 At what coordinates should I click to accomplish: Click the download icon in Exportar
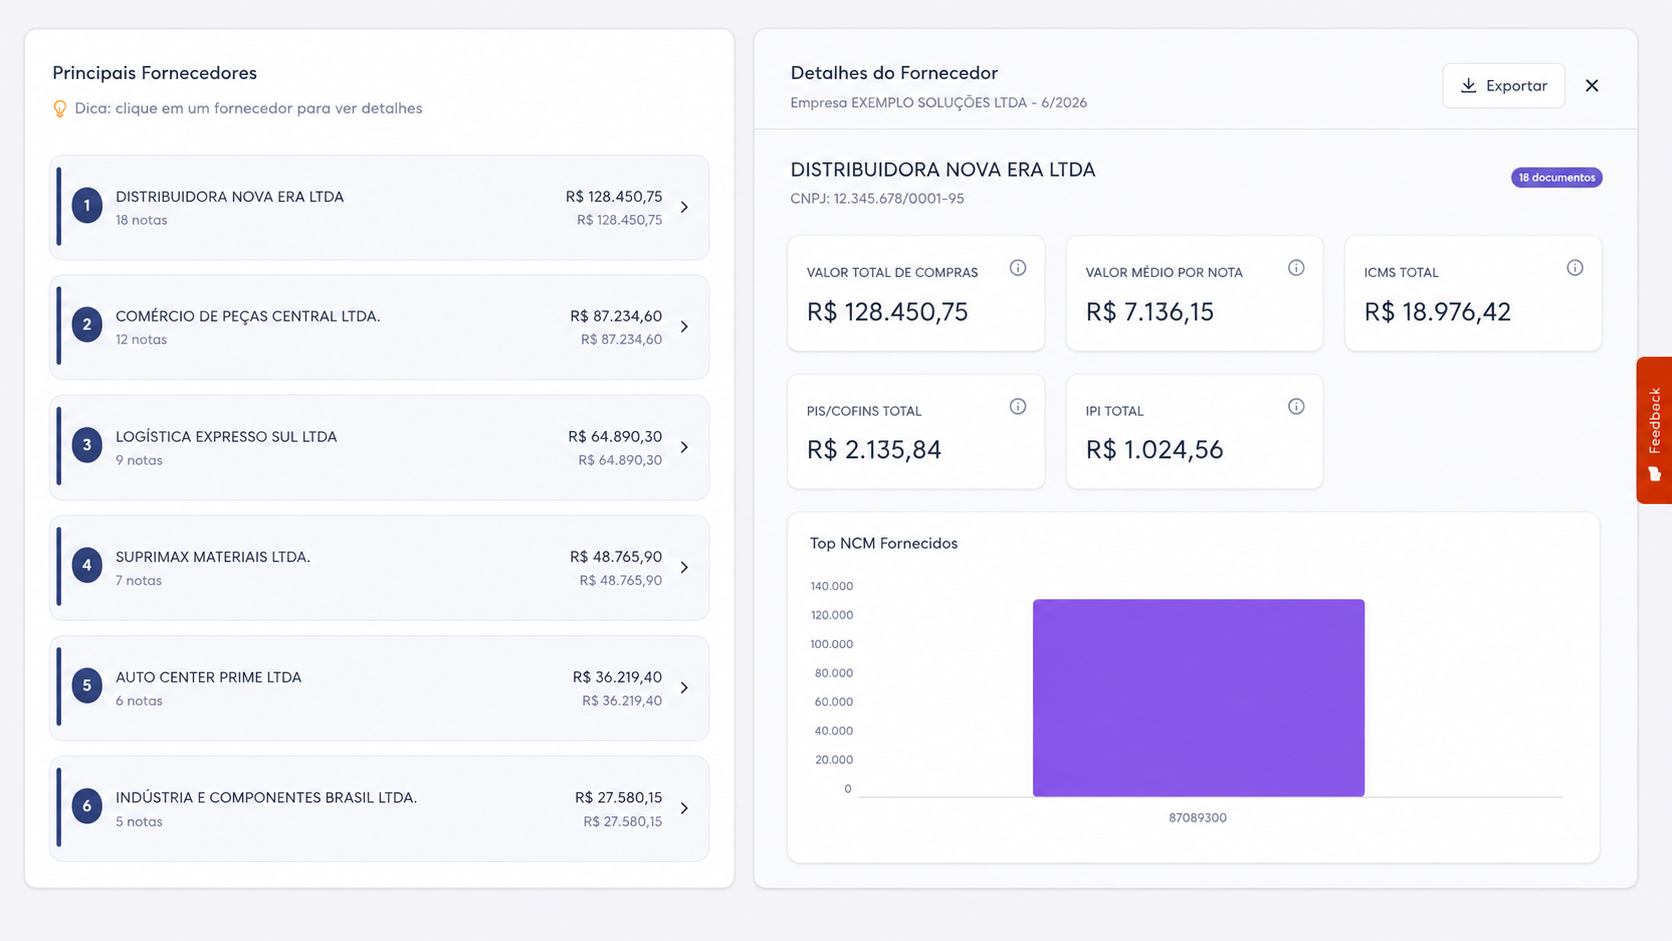point(1468,86)
